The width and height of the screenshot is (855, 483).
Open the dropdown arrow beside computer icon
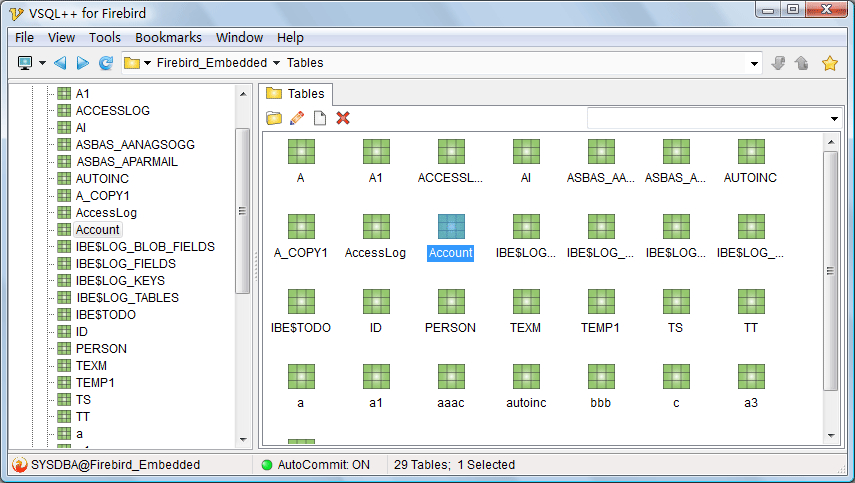click(43, 63)
